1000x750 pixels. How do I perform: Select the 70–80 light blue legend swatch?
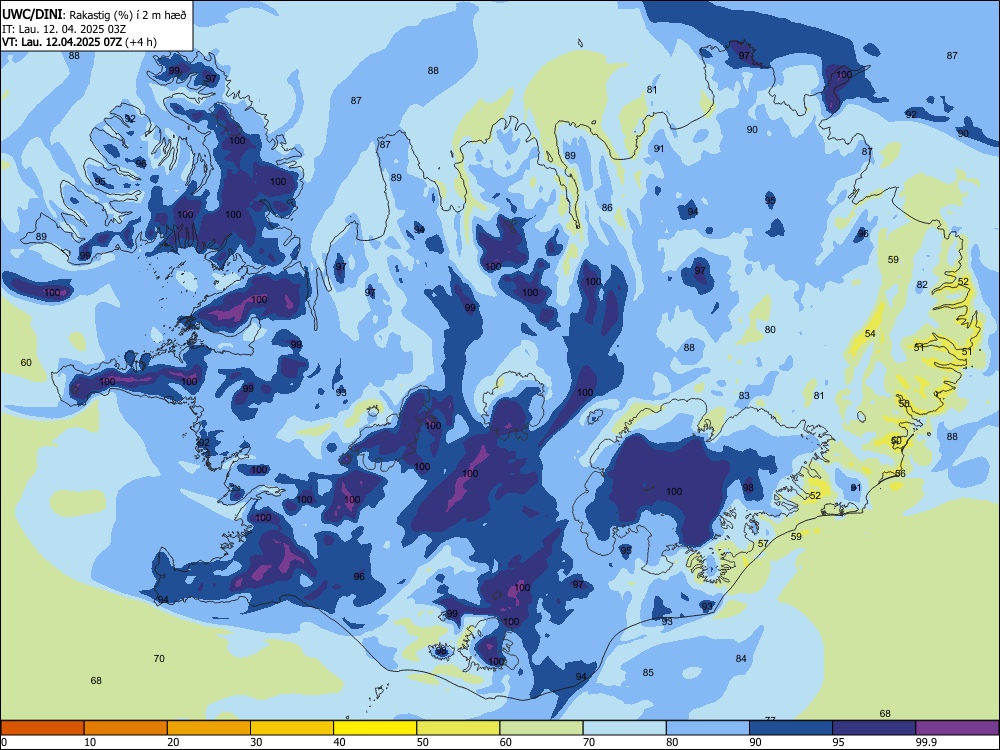[x=624, y=728]
